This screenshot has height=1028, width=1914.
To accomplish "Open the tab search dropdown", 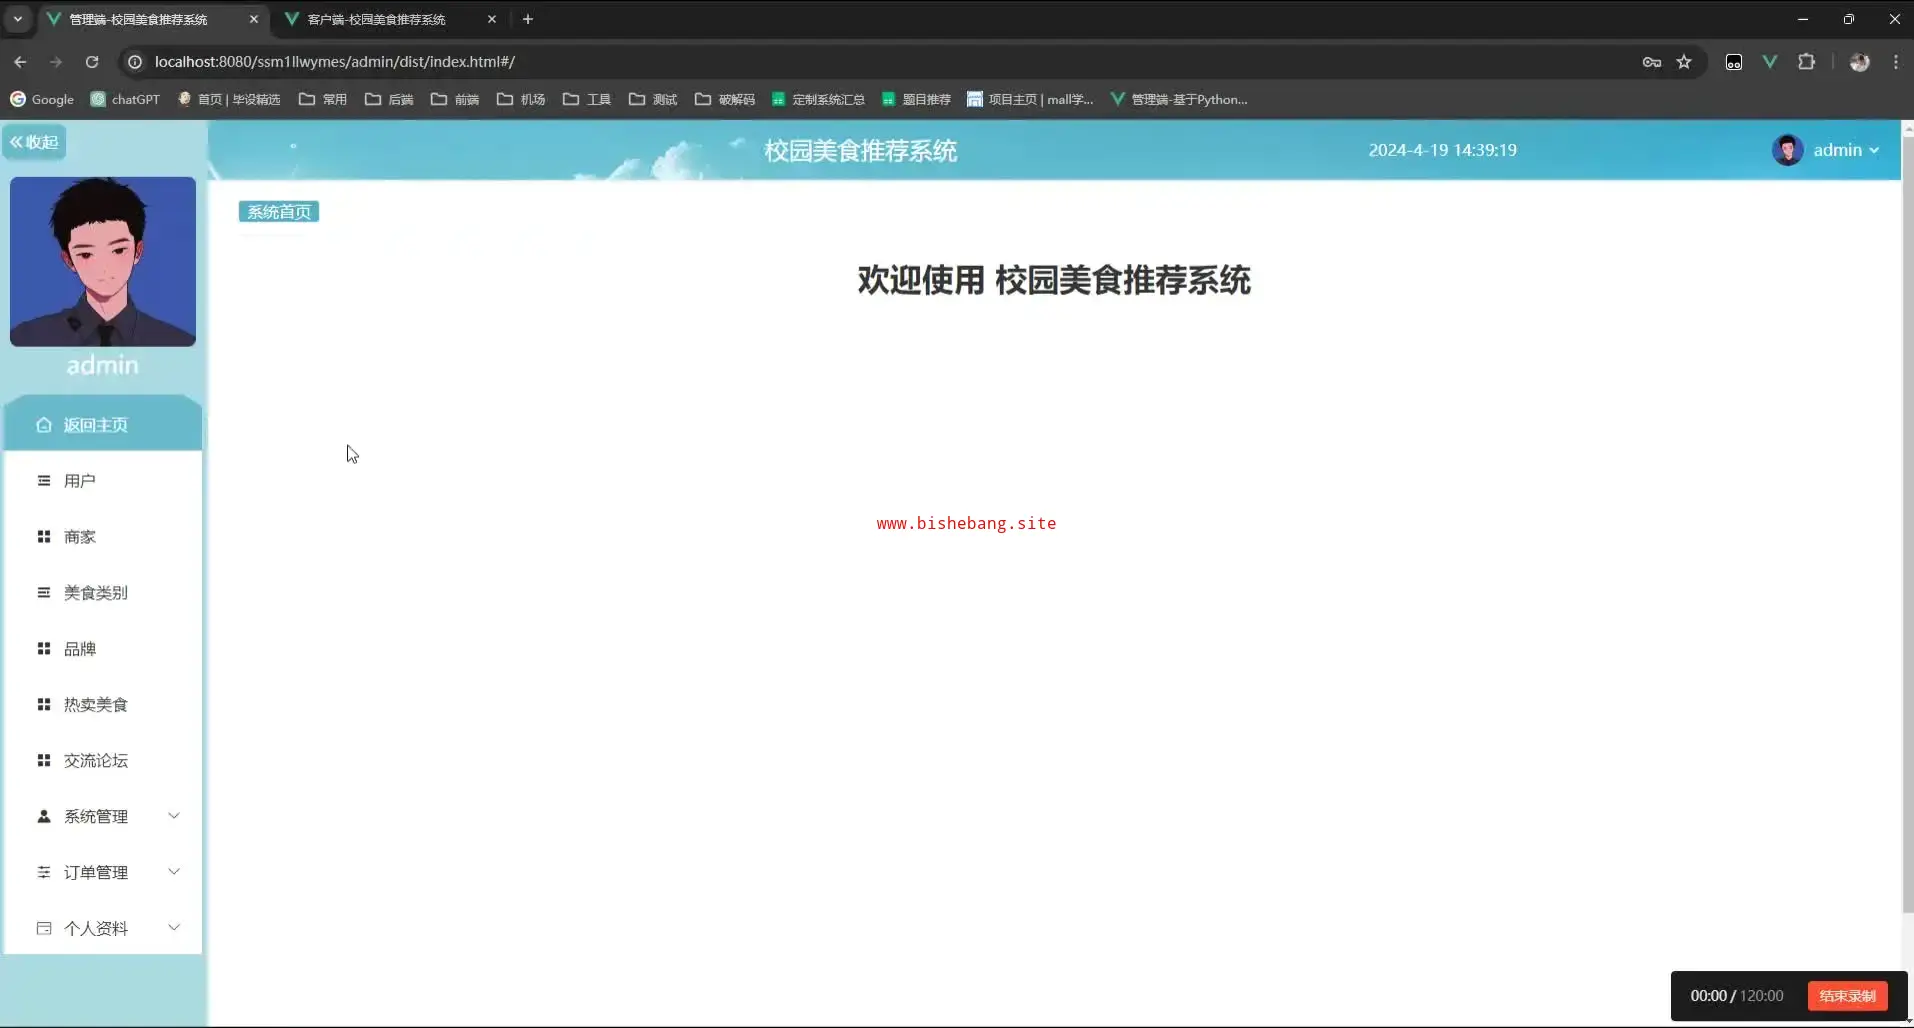I will click(18, 19).
